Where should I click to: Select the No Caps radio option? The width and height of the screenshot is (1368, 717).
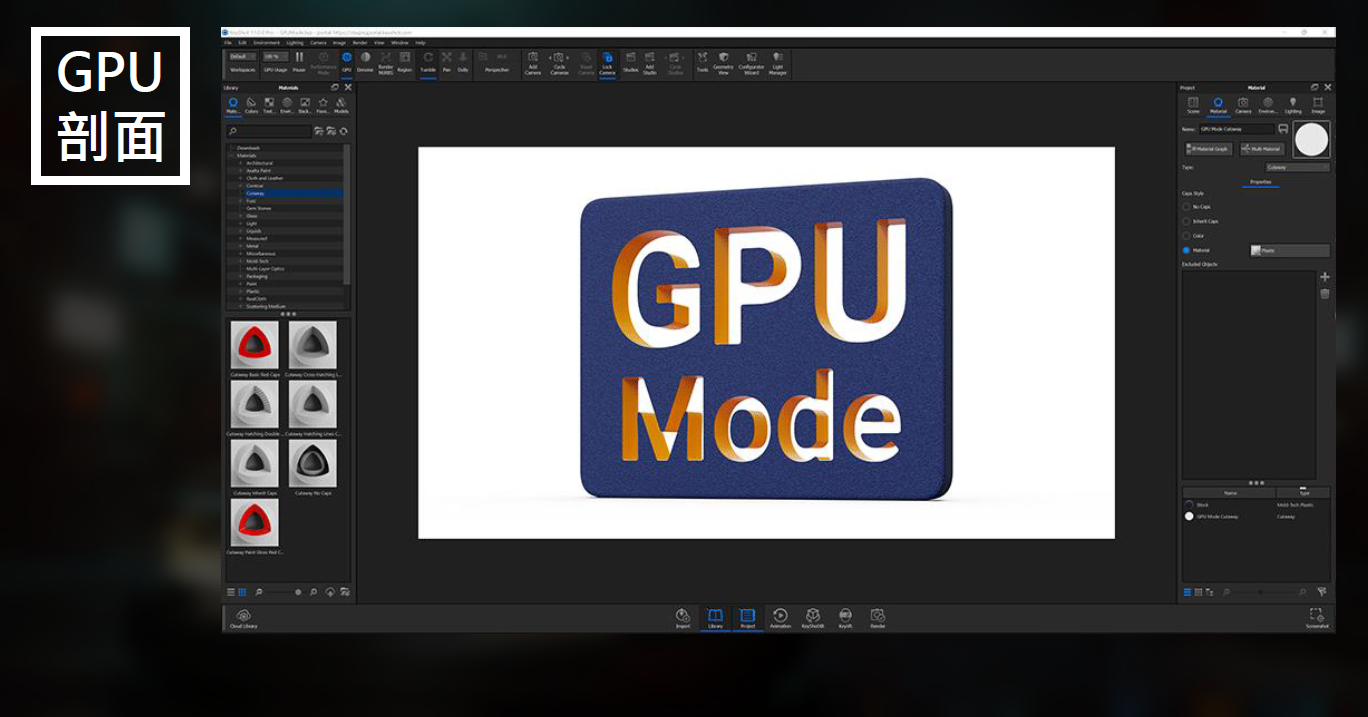coord(1187,207)
